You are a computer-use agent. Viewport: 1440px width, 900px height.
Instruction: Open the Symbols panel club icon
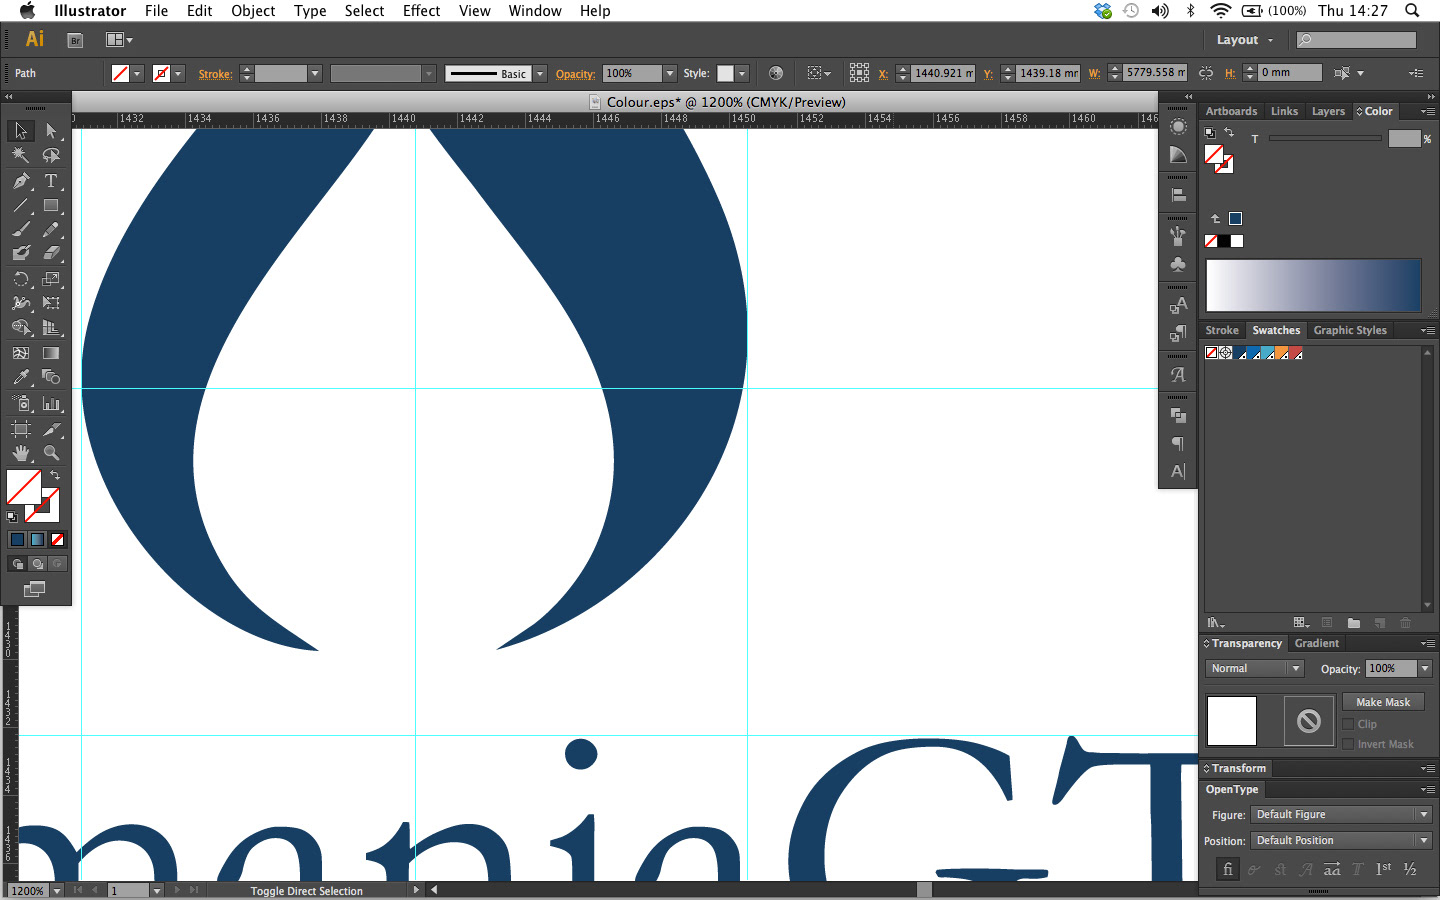[1178, 264]
